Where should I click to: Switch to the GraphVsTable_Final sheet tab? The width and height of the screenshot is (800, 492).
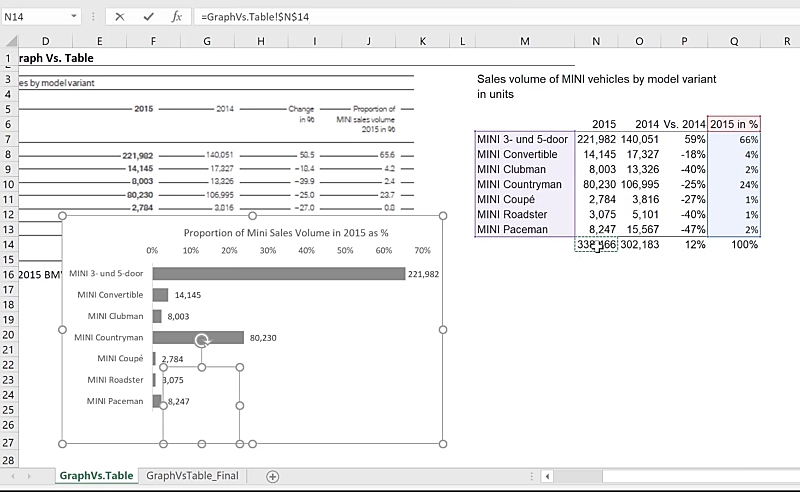[192, 476]
